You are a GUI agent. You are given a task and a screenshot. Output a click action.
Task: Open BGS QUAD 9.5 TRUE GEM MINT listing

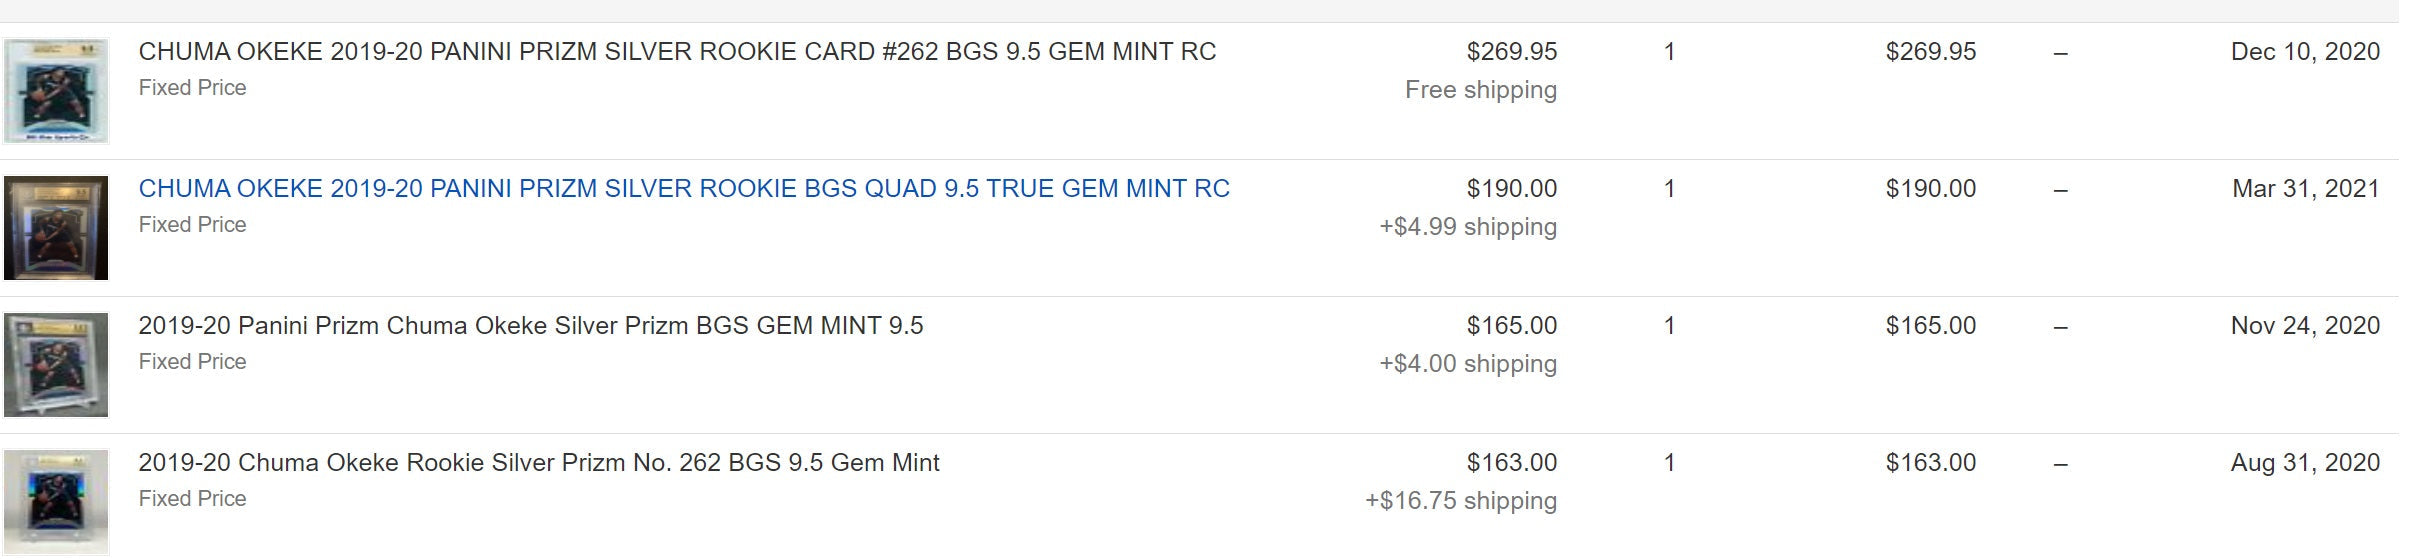(684, 189)
